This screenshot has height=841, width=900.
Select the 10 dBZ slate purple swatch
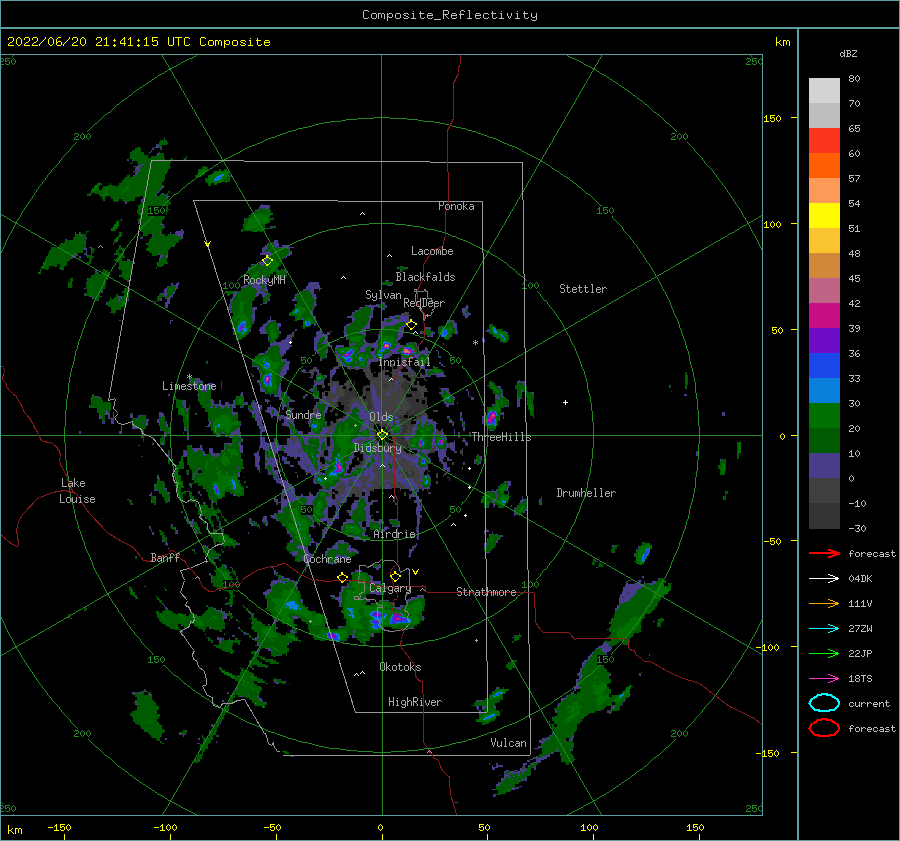pyautogui.click(x=824, y=466)
